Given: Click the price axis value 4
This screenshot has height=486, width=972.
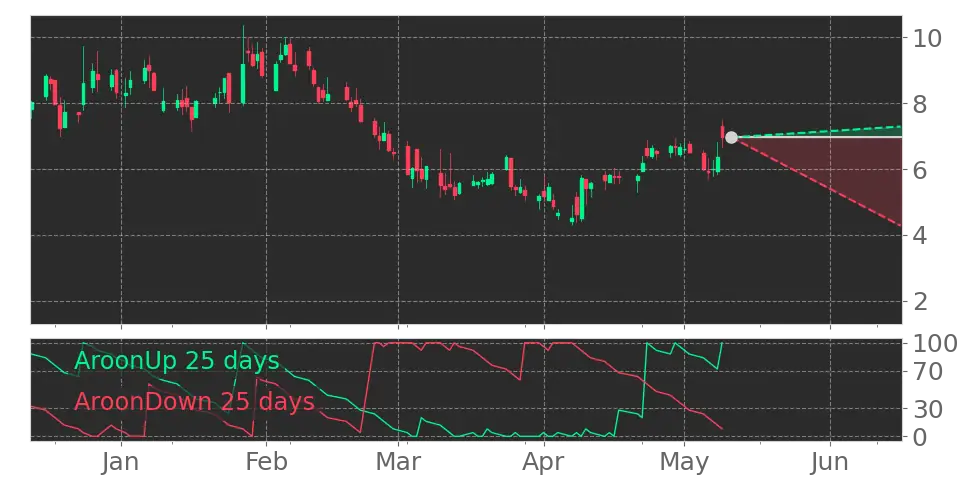Looking at the screenshot, I should 918,236.
